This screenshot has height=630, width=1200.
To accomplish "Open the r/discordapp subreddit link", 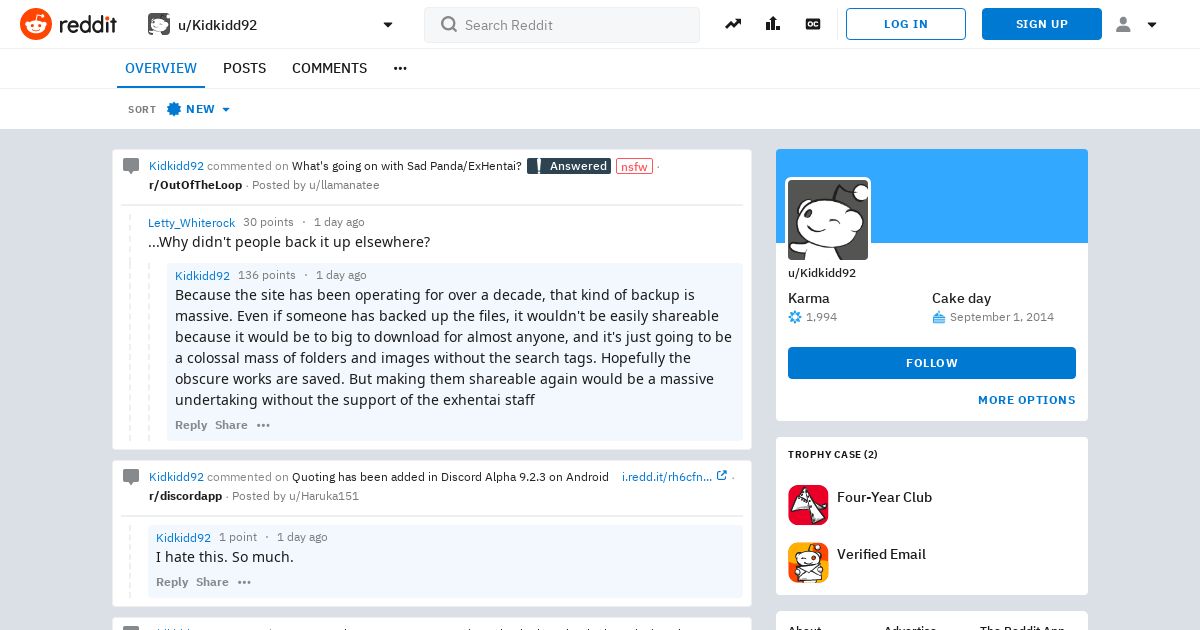I will tap(186, 496).
